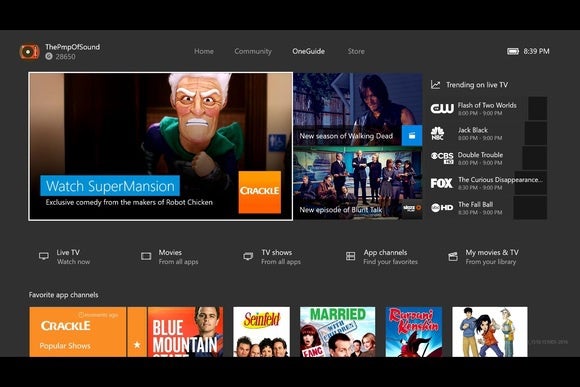Select Jack Black listing
Viewport: 580px width, 387px height.
coord(488,133)
